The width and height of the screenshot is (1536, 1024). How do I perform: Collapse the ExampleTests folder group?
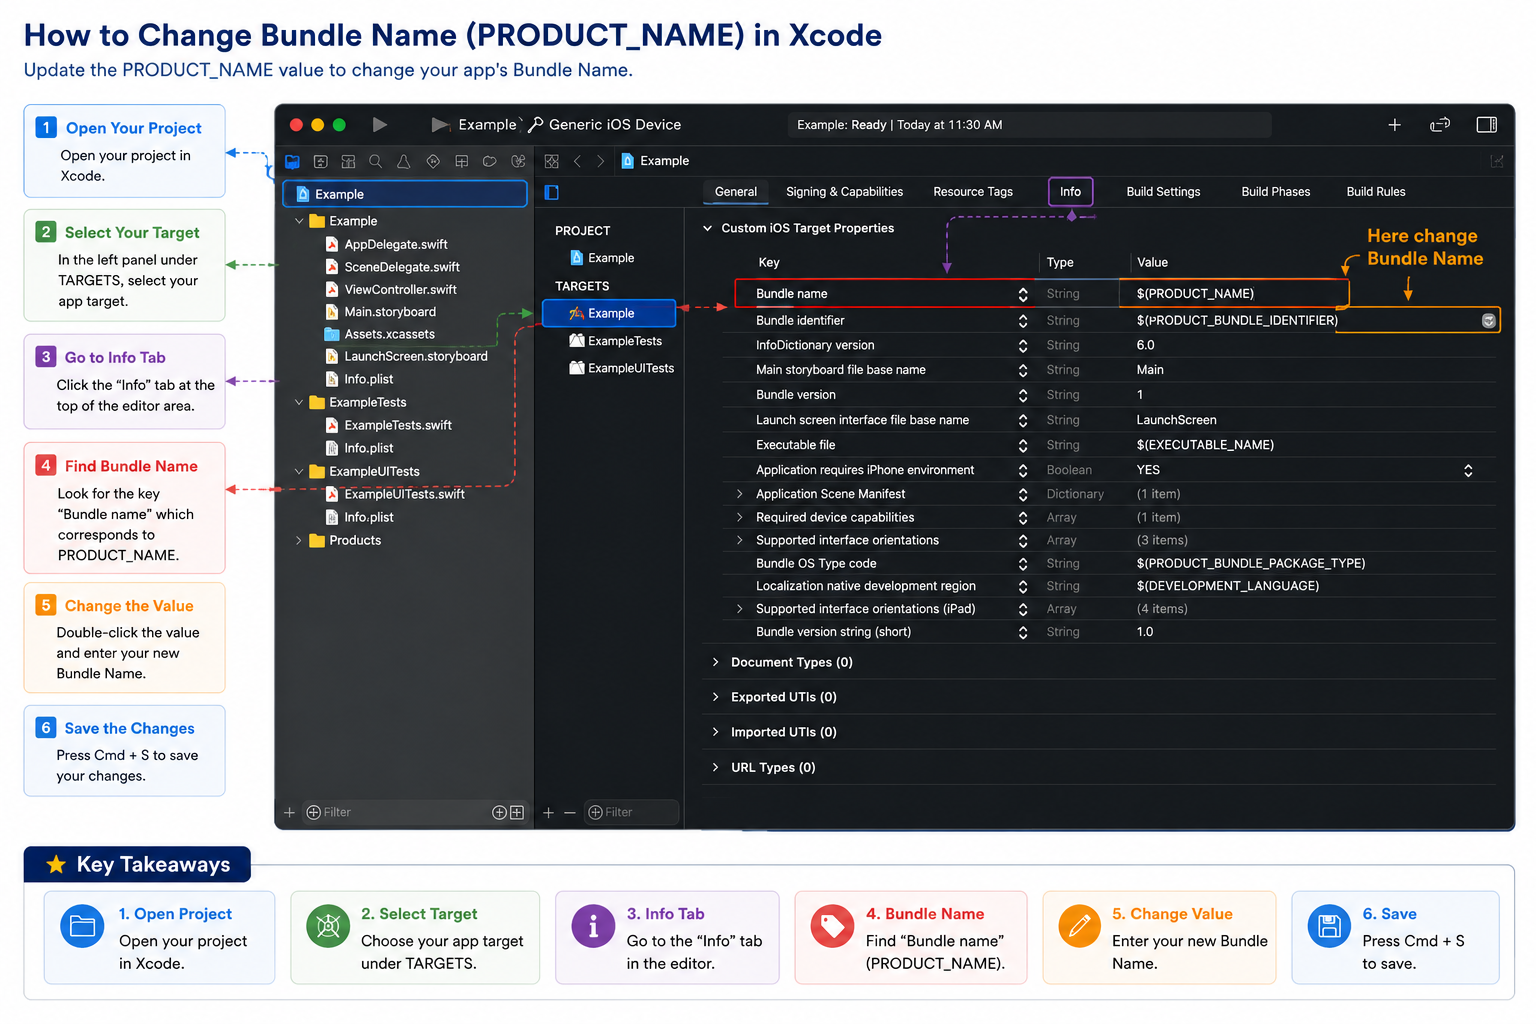pyautogui.click(x=298, y=402)
